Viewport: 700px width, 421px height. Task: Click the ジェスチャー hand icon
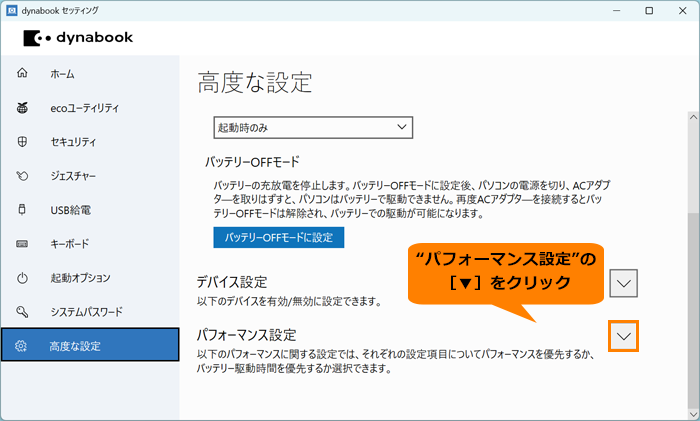22,175
